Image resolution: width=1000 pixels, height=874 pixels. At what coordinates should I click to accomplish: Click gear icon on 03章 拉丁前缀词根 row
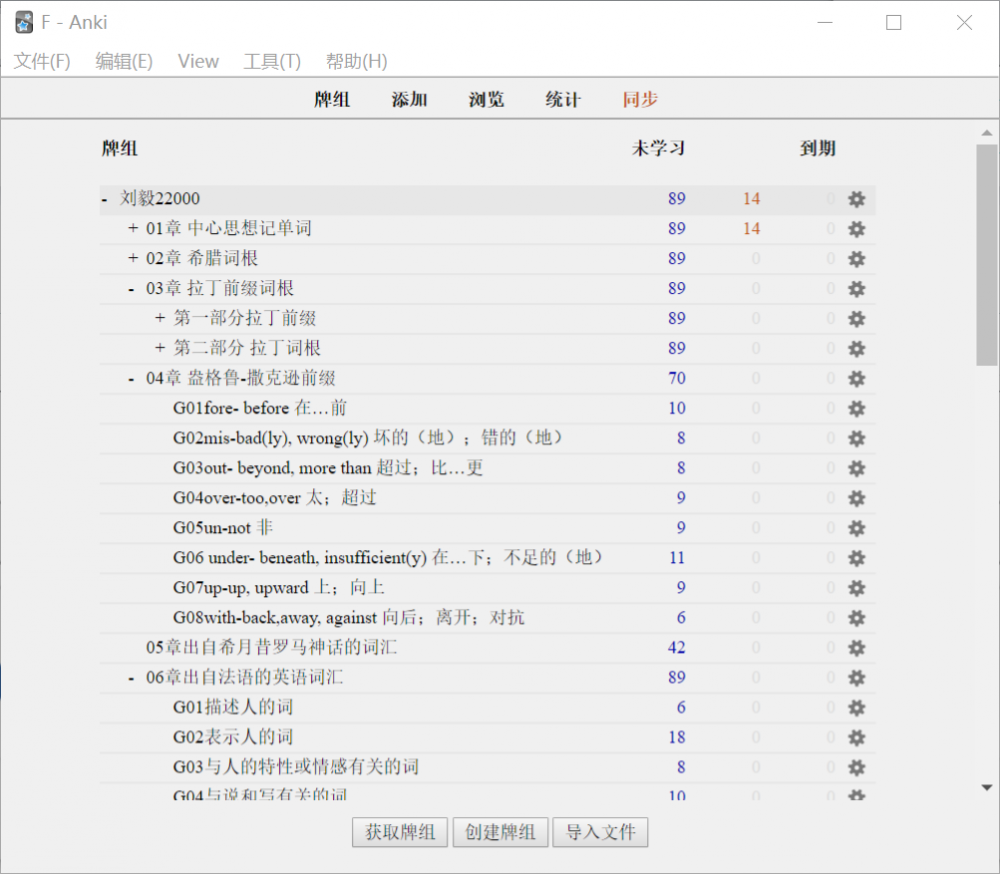coord(857,289)
